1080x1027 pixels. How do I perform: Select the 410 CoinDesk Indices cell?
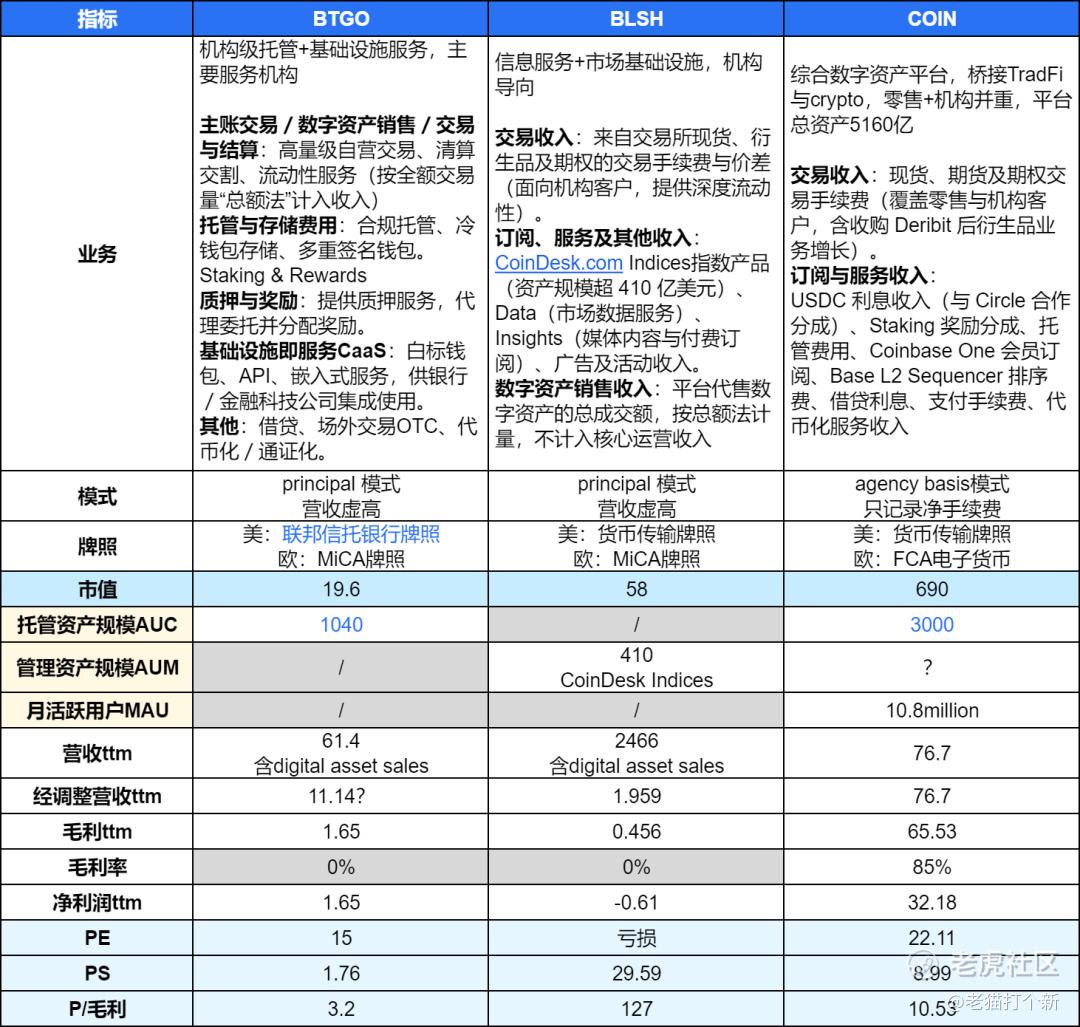(636, 667)
